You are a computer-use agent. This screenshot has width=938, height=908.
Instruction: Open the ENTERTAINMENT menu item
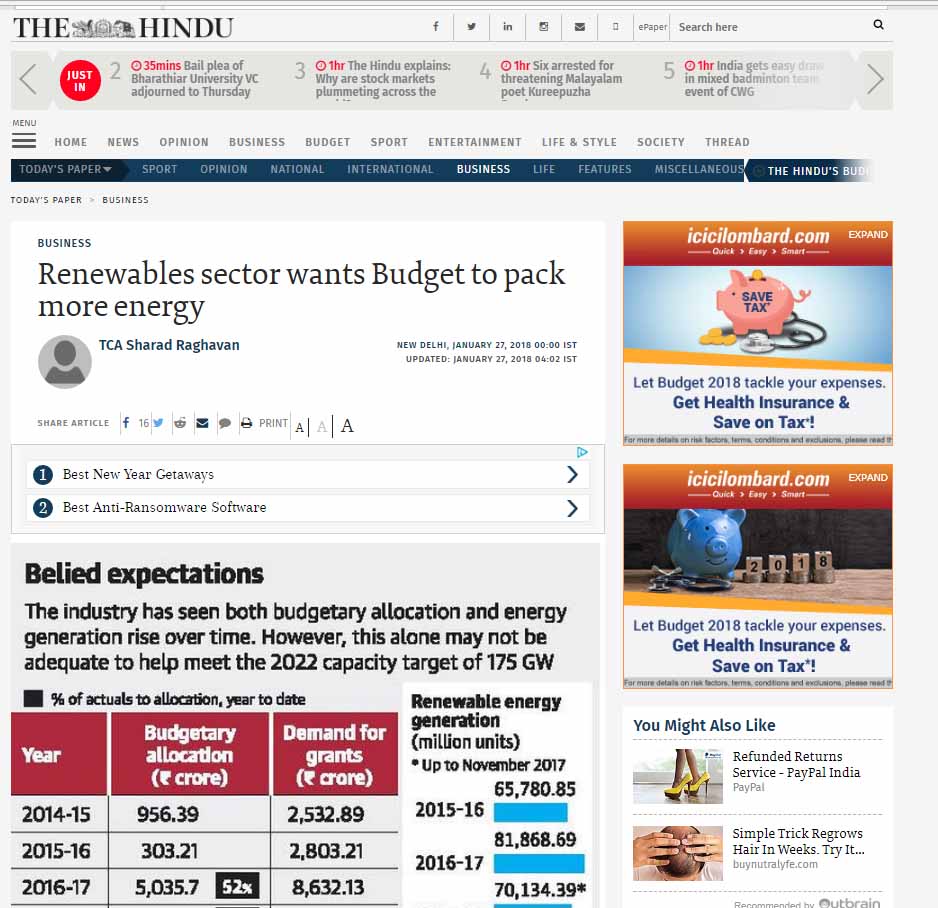click(x=474, y=142)
